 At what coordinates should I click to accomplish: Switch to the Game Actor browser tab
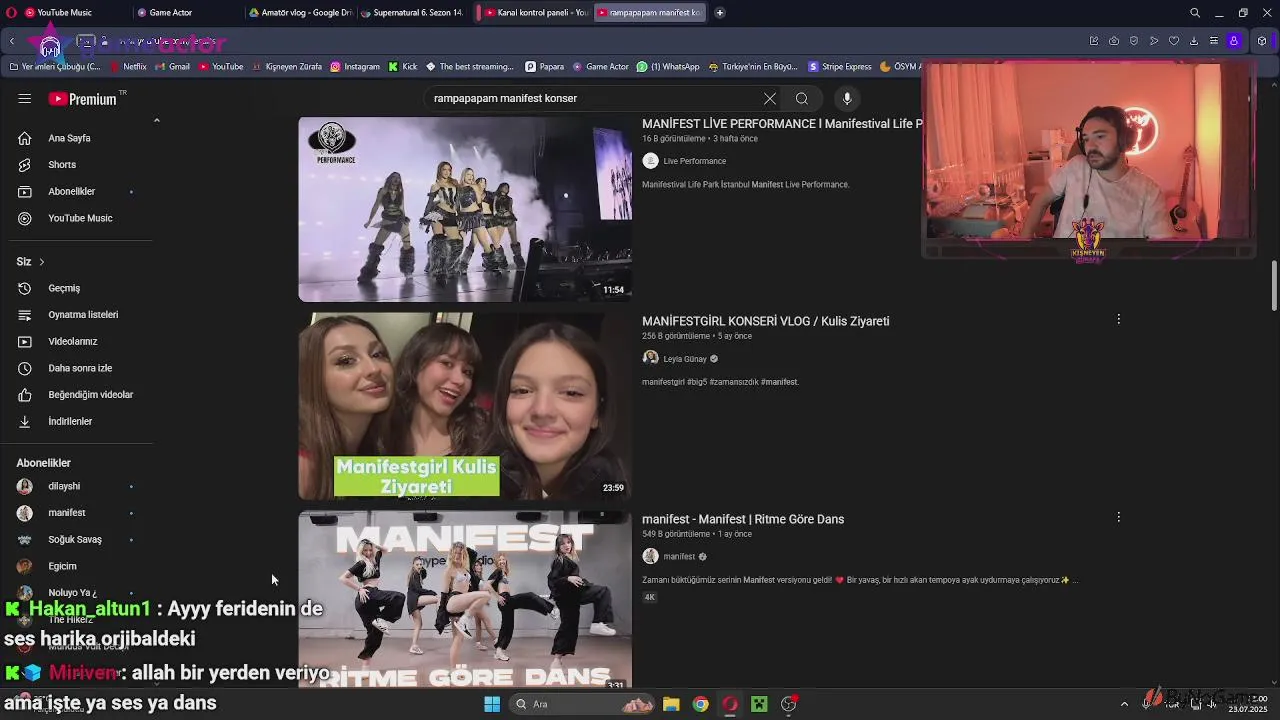(185, 13)
